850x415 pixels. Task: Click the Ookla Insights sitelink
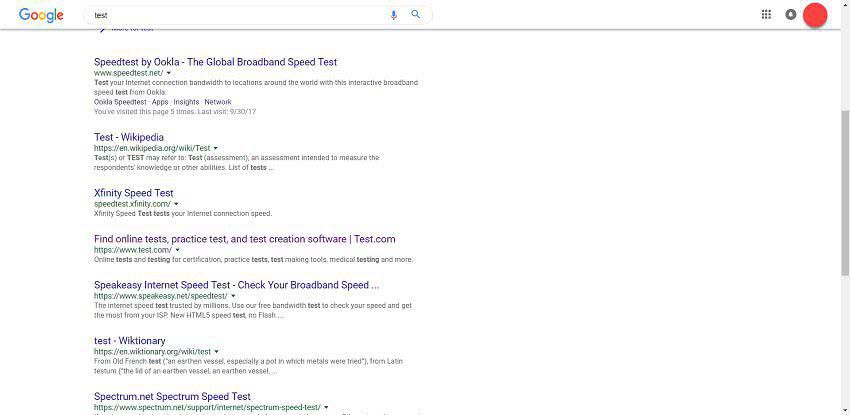pyautogui.click(x=186, y=102)
